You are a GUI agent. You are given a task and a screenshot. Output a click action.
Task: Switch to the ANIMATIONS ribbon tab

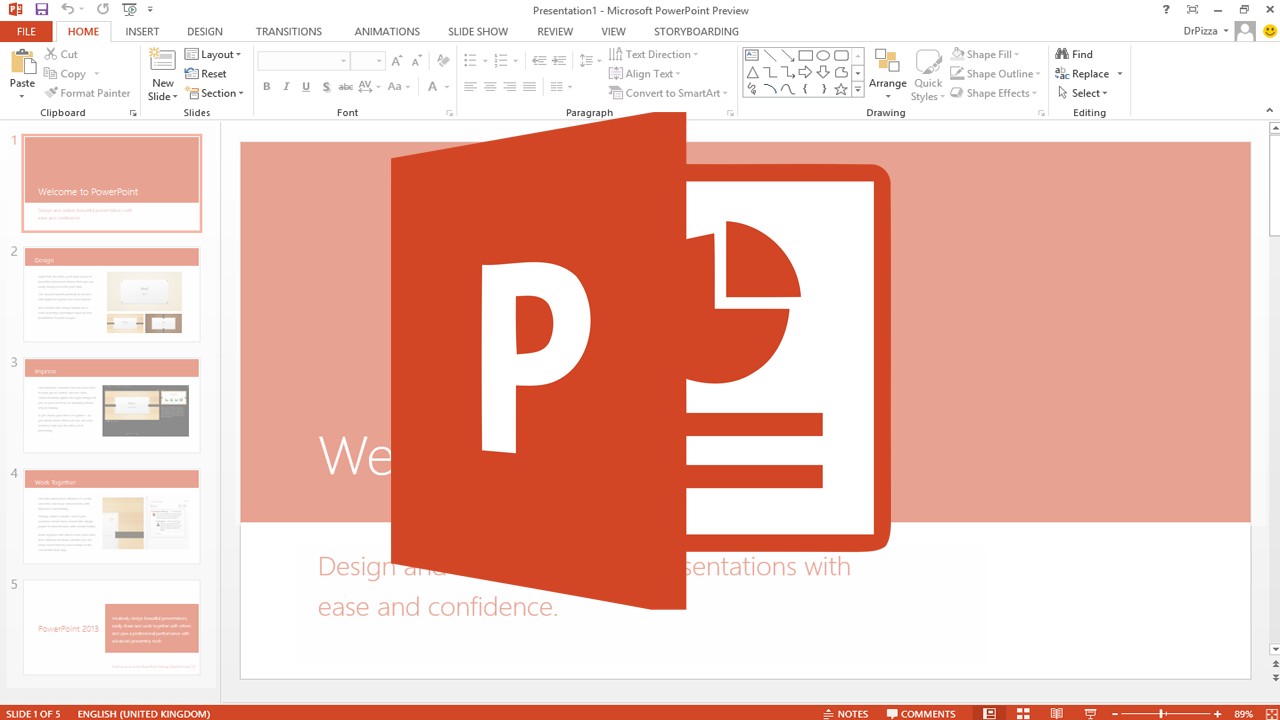(x=387, y=31)
